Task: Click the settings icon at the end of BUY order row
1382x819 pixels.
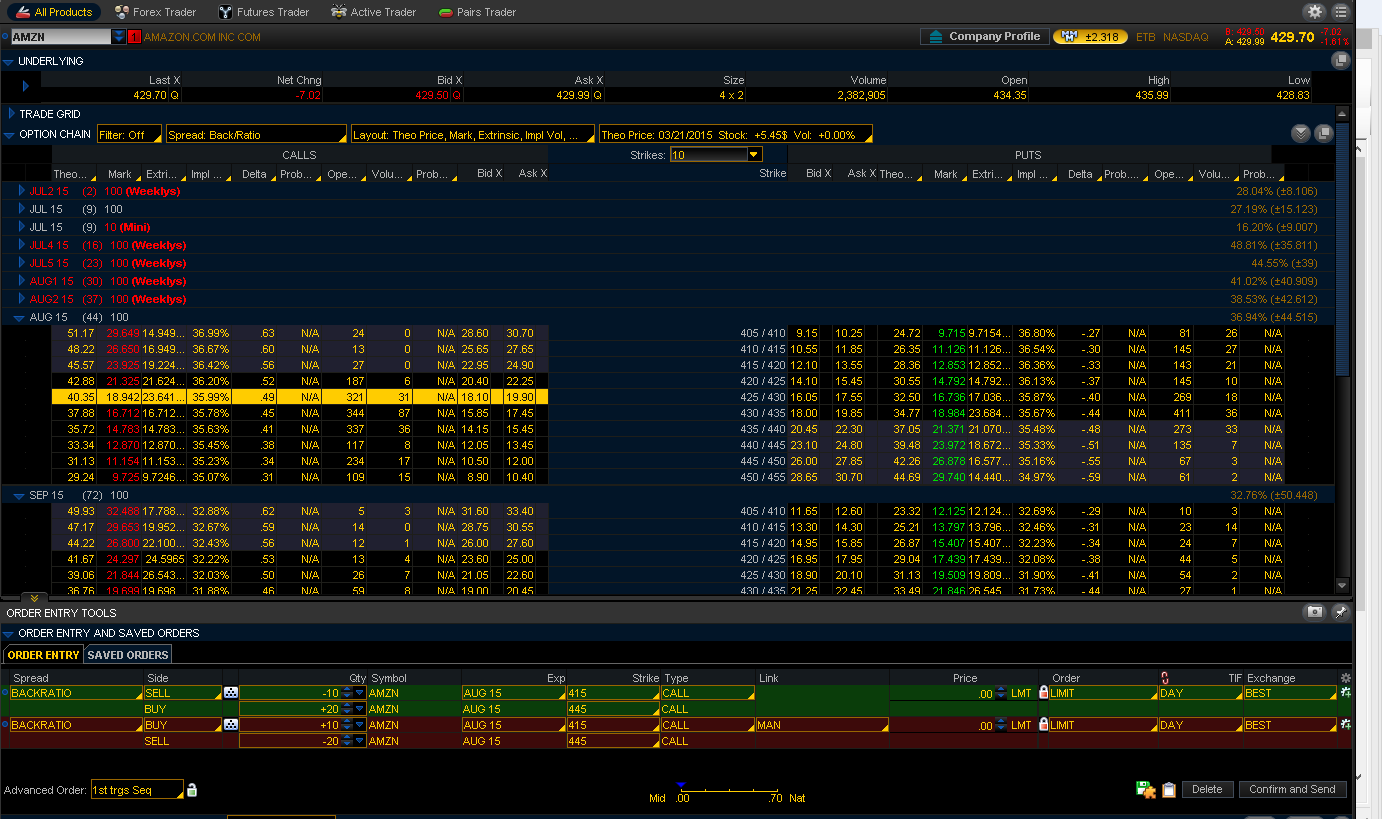Action: 1345,725
